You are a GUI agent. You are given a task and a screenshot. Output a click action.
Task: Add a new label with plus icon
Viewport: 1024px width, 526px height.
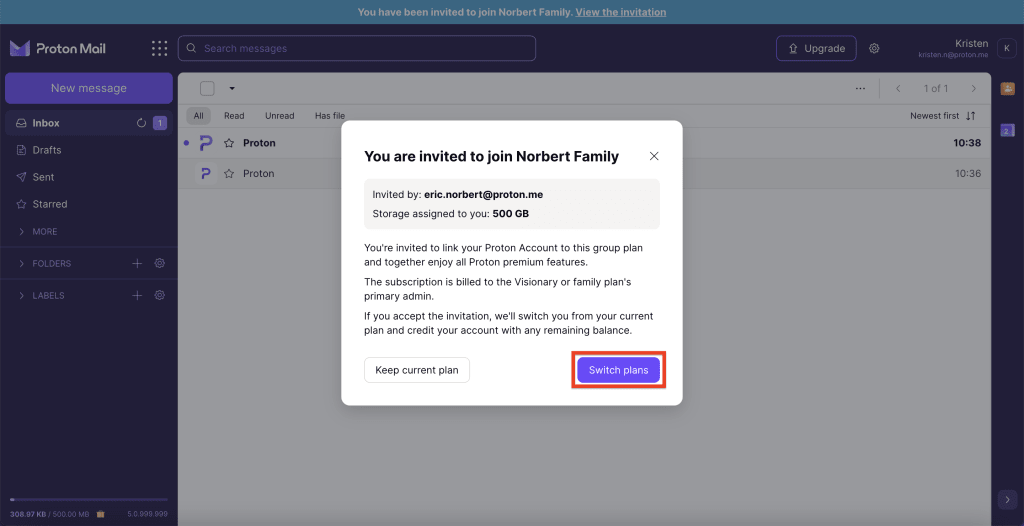[x=137, y=295]
